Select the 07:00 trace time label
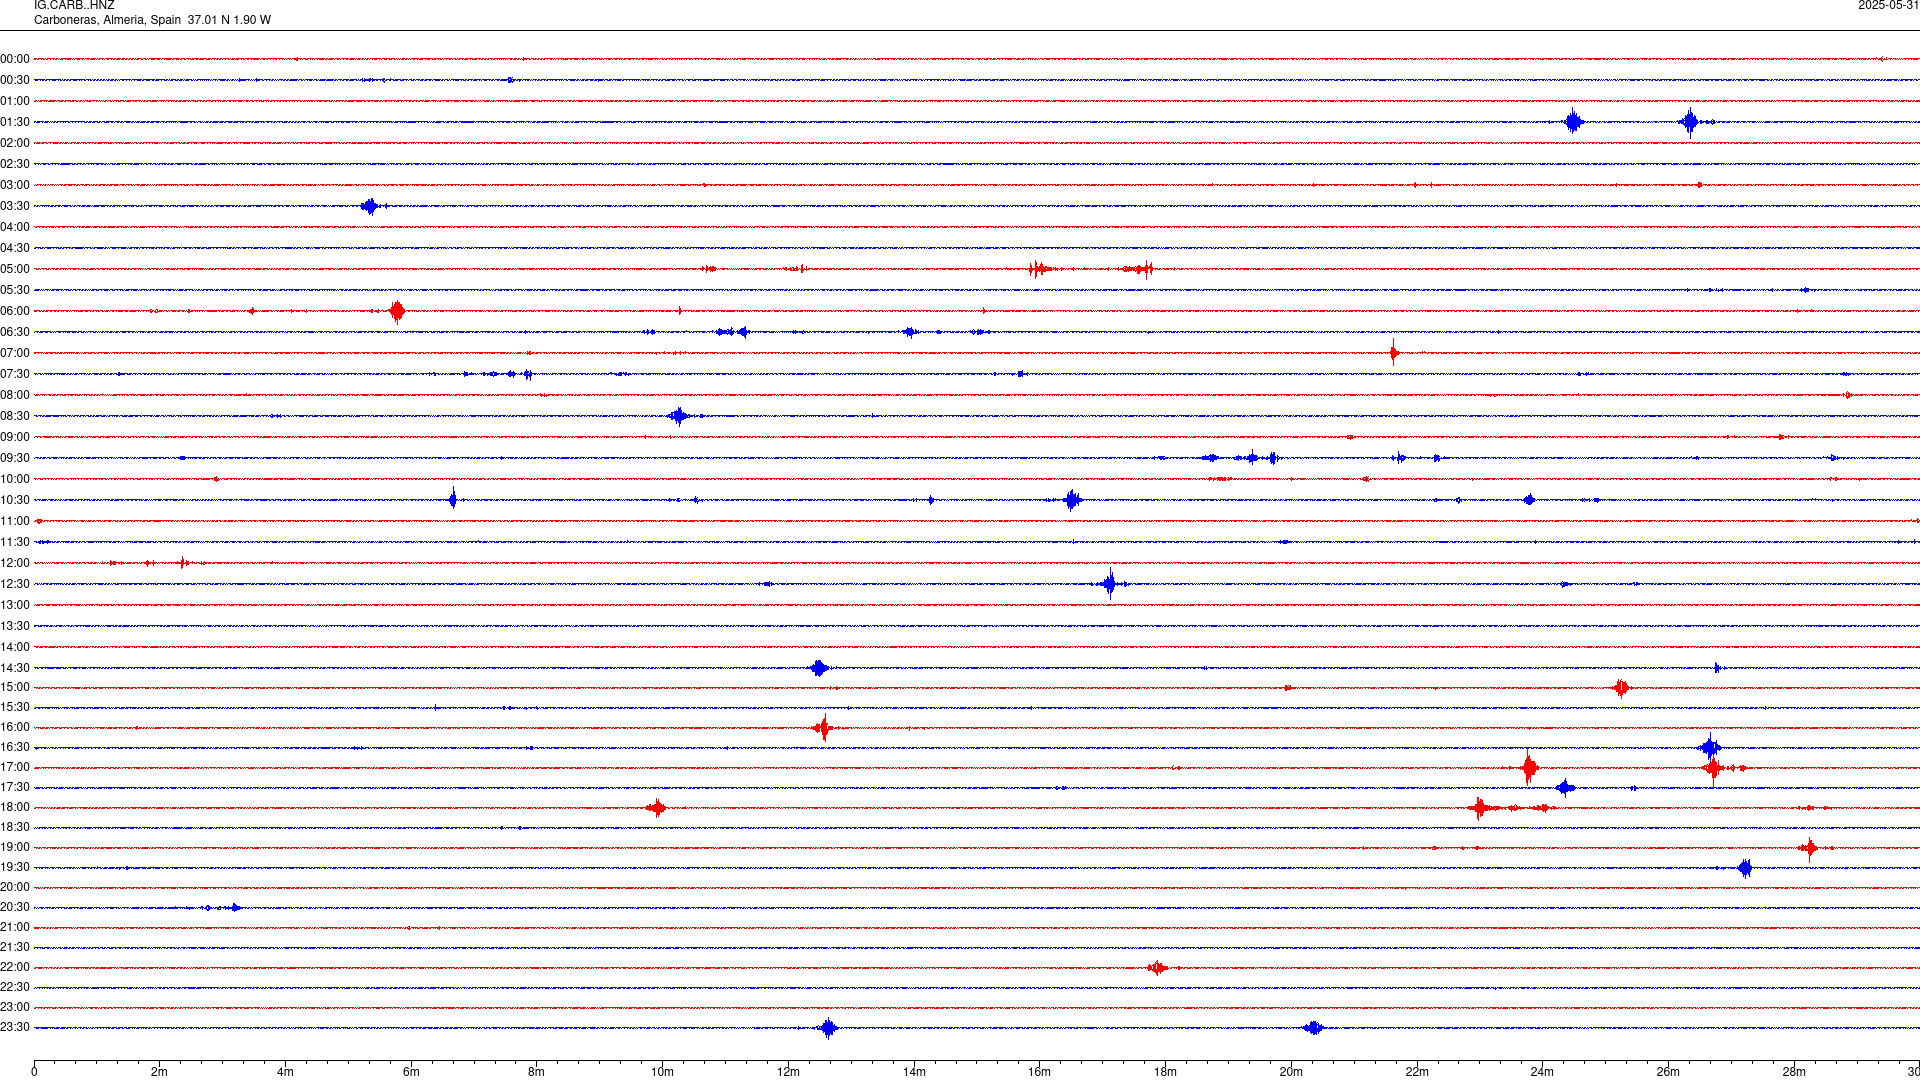This screenshot has width=1920, height=1080. pos(15,353)
